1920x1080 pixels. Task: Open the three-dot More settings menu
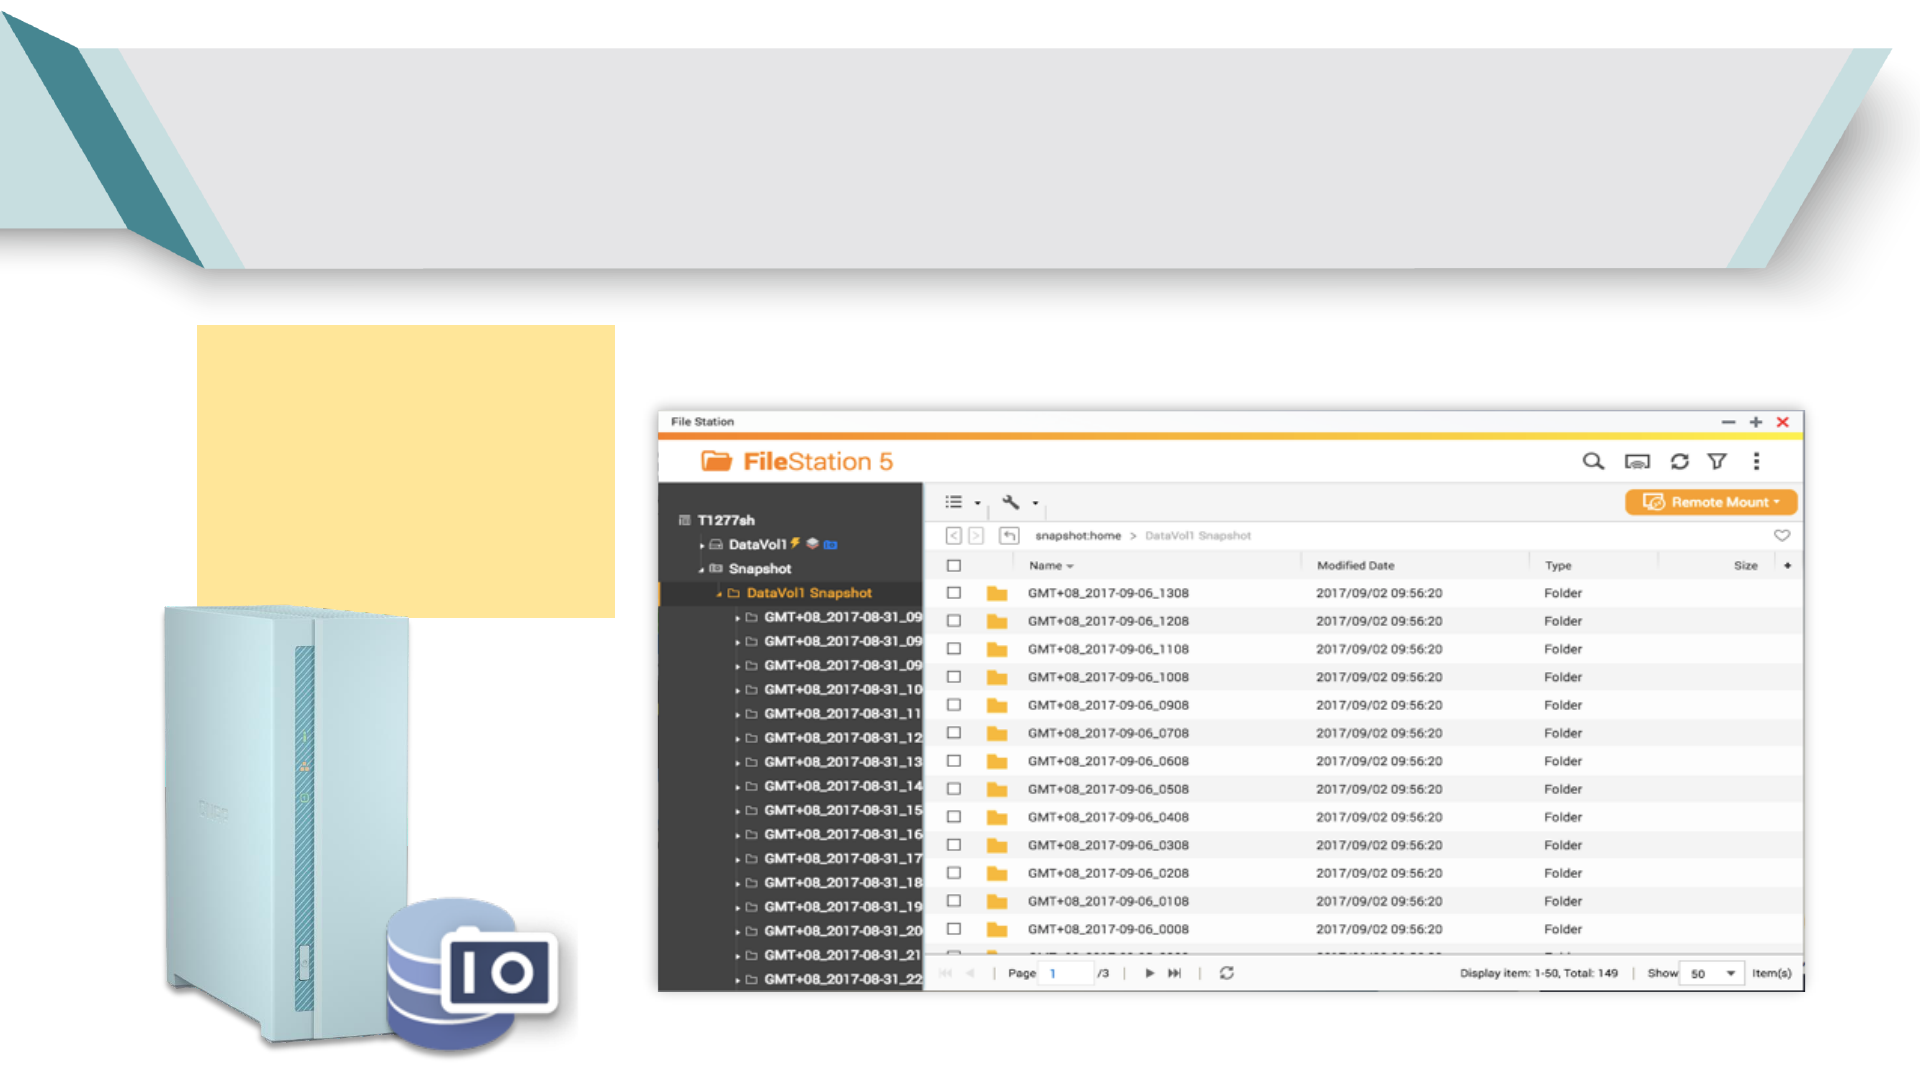click(1756, 461)
